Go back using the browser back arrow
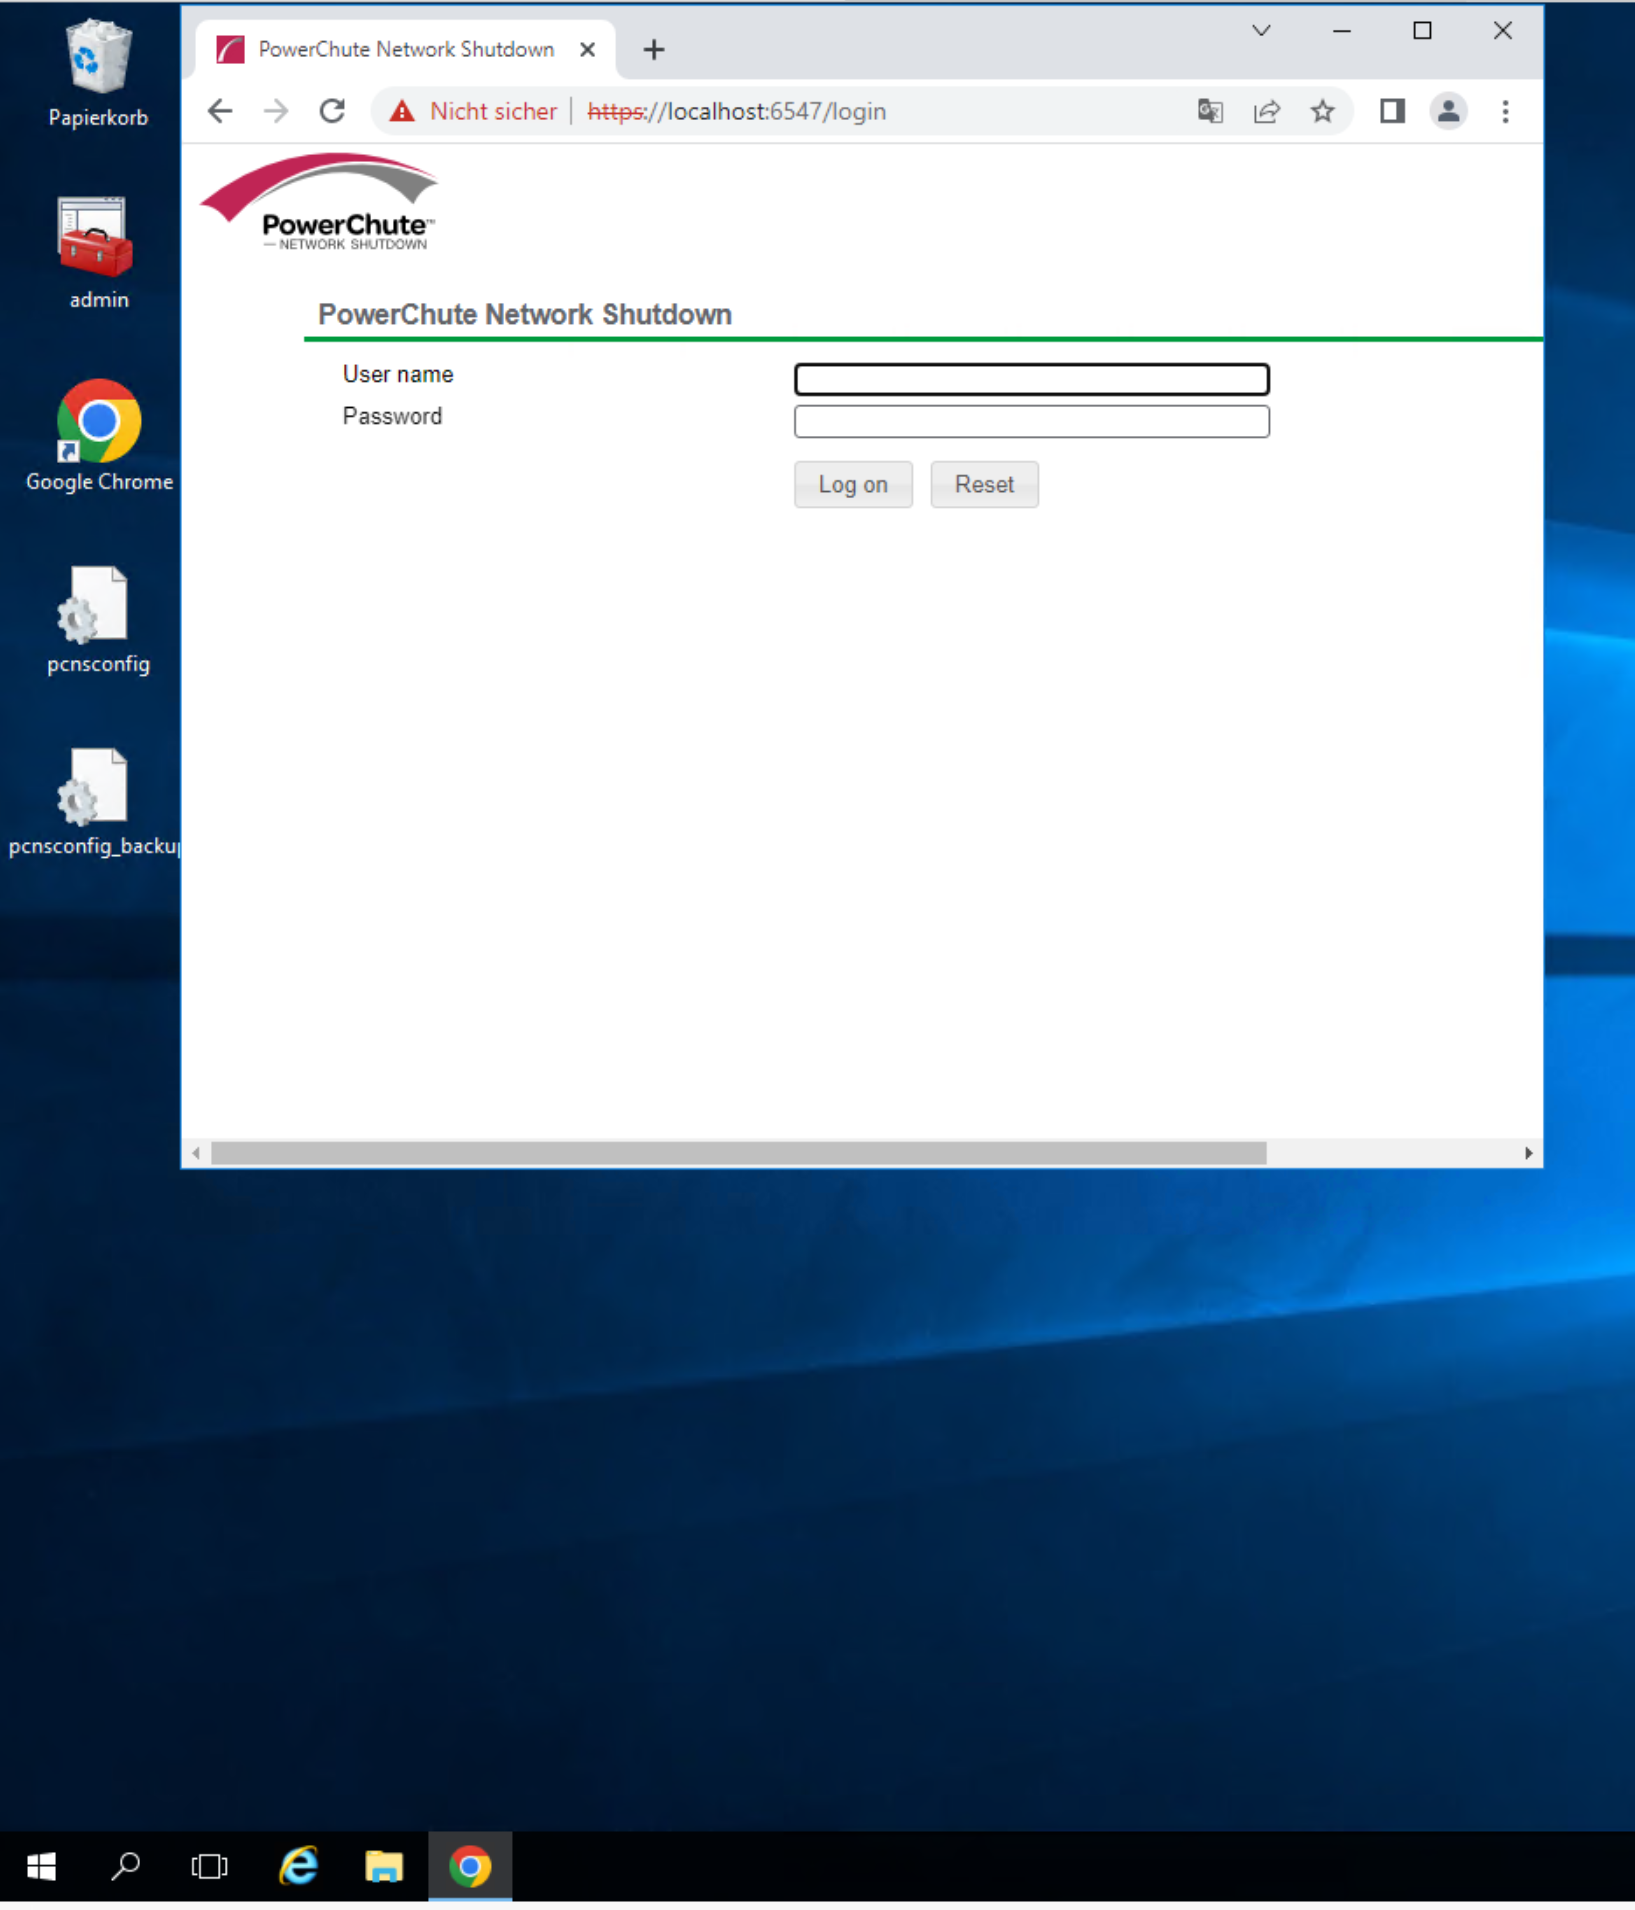The image size is (1635, 1910). [220, 111]
